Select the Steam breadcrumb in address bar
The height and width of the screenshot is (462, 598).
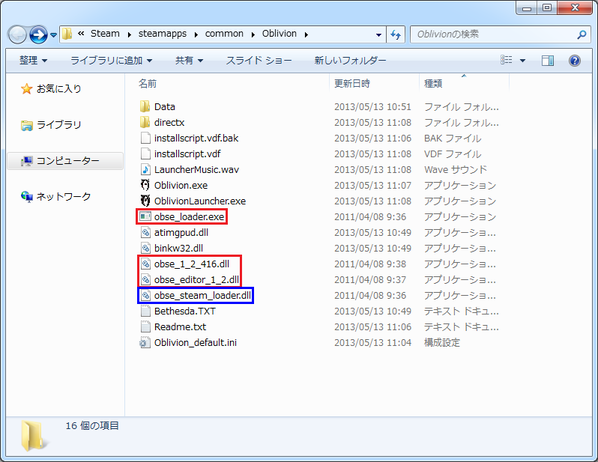(x=105, y=34)
